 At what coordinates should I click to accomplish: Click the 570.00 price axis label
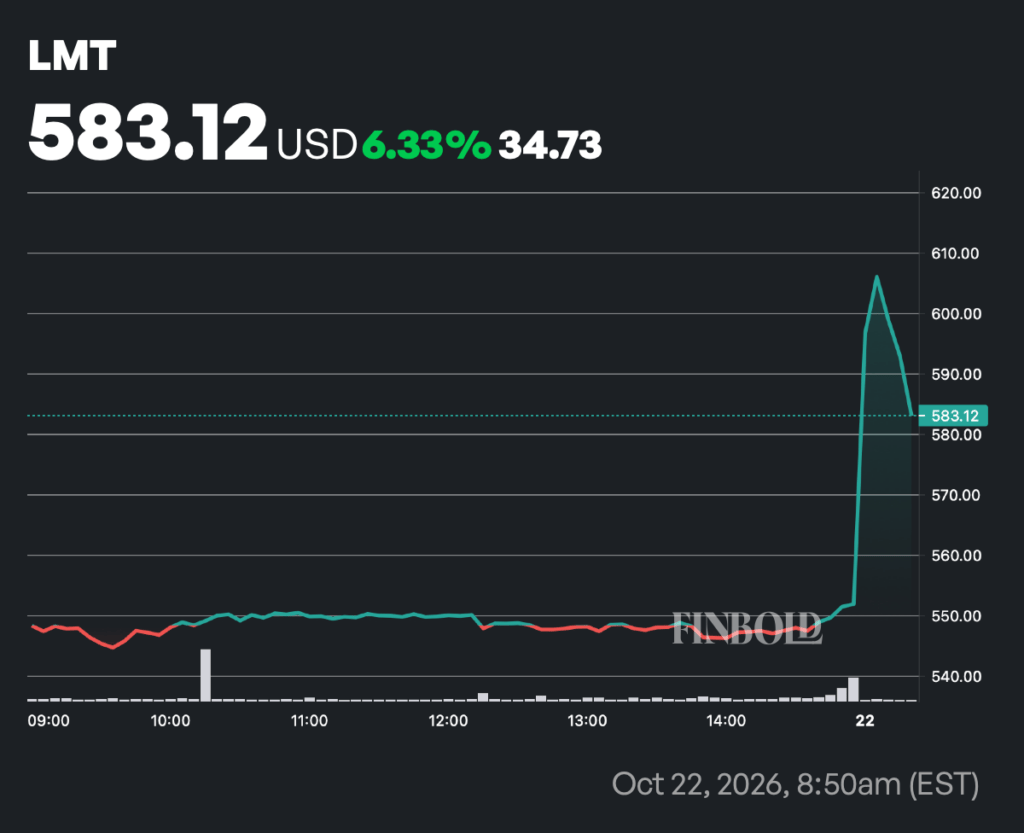coord(956,495)
